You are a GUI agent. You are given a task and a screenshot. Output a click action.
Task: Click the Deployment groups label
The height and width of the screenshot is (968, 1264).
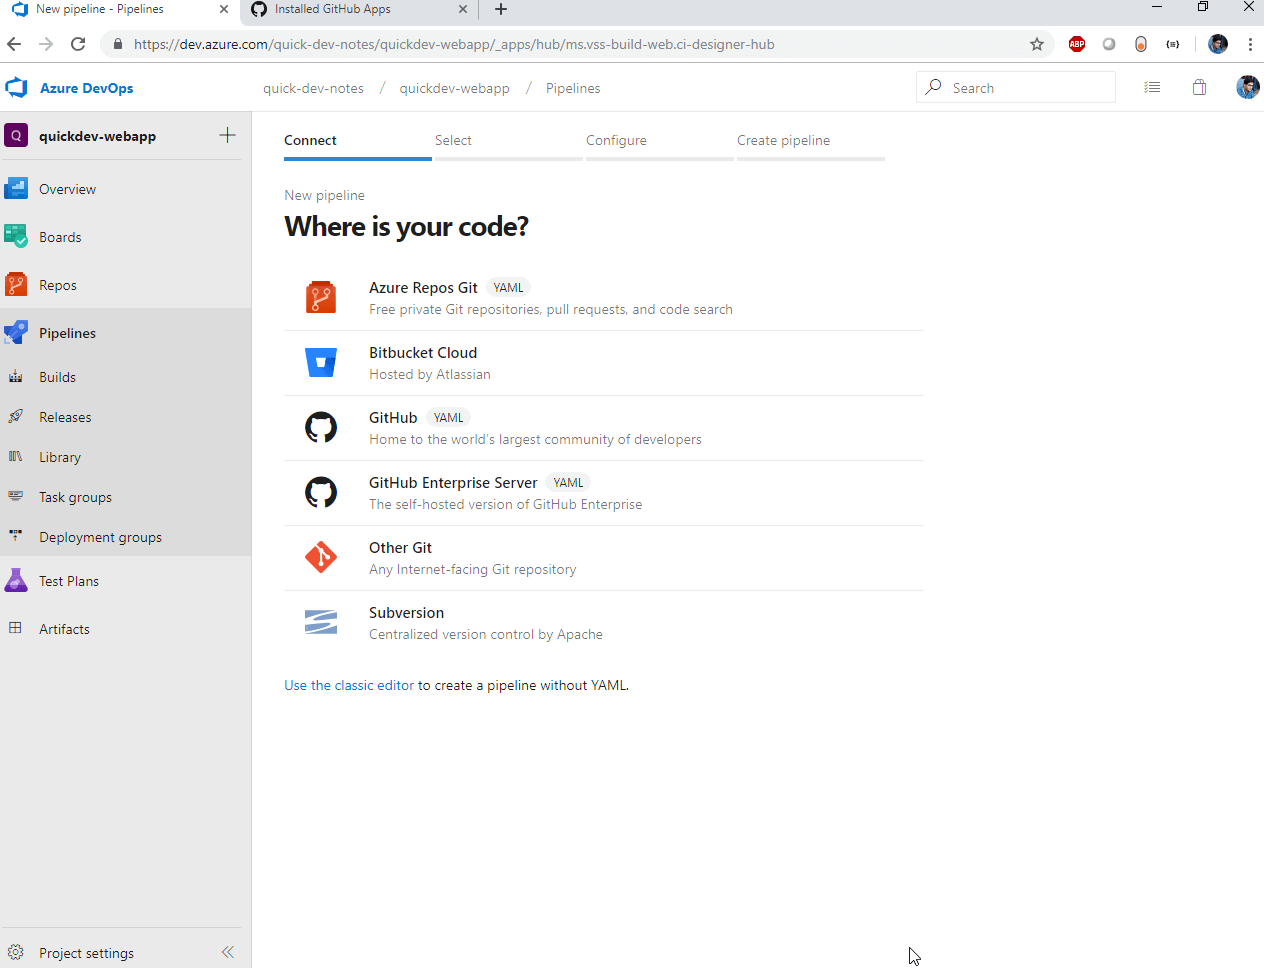100,537
